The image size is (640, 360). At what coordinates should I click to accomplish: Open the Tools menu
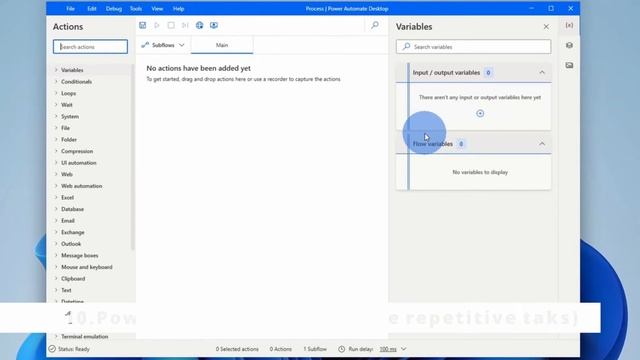(136, 9)
